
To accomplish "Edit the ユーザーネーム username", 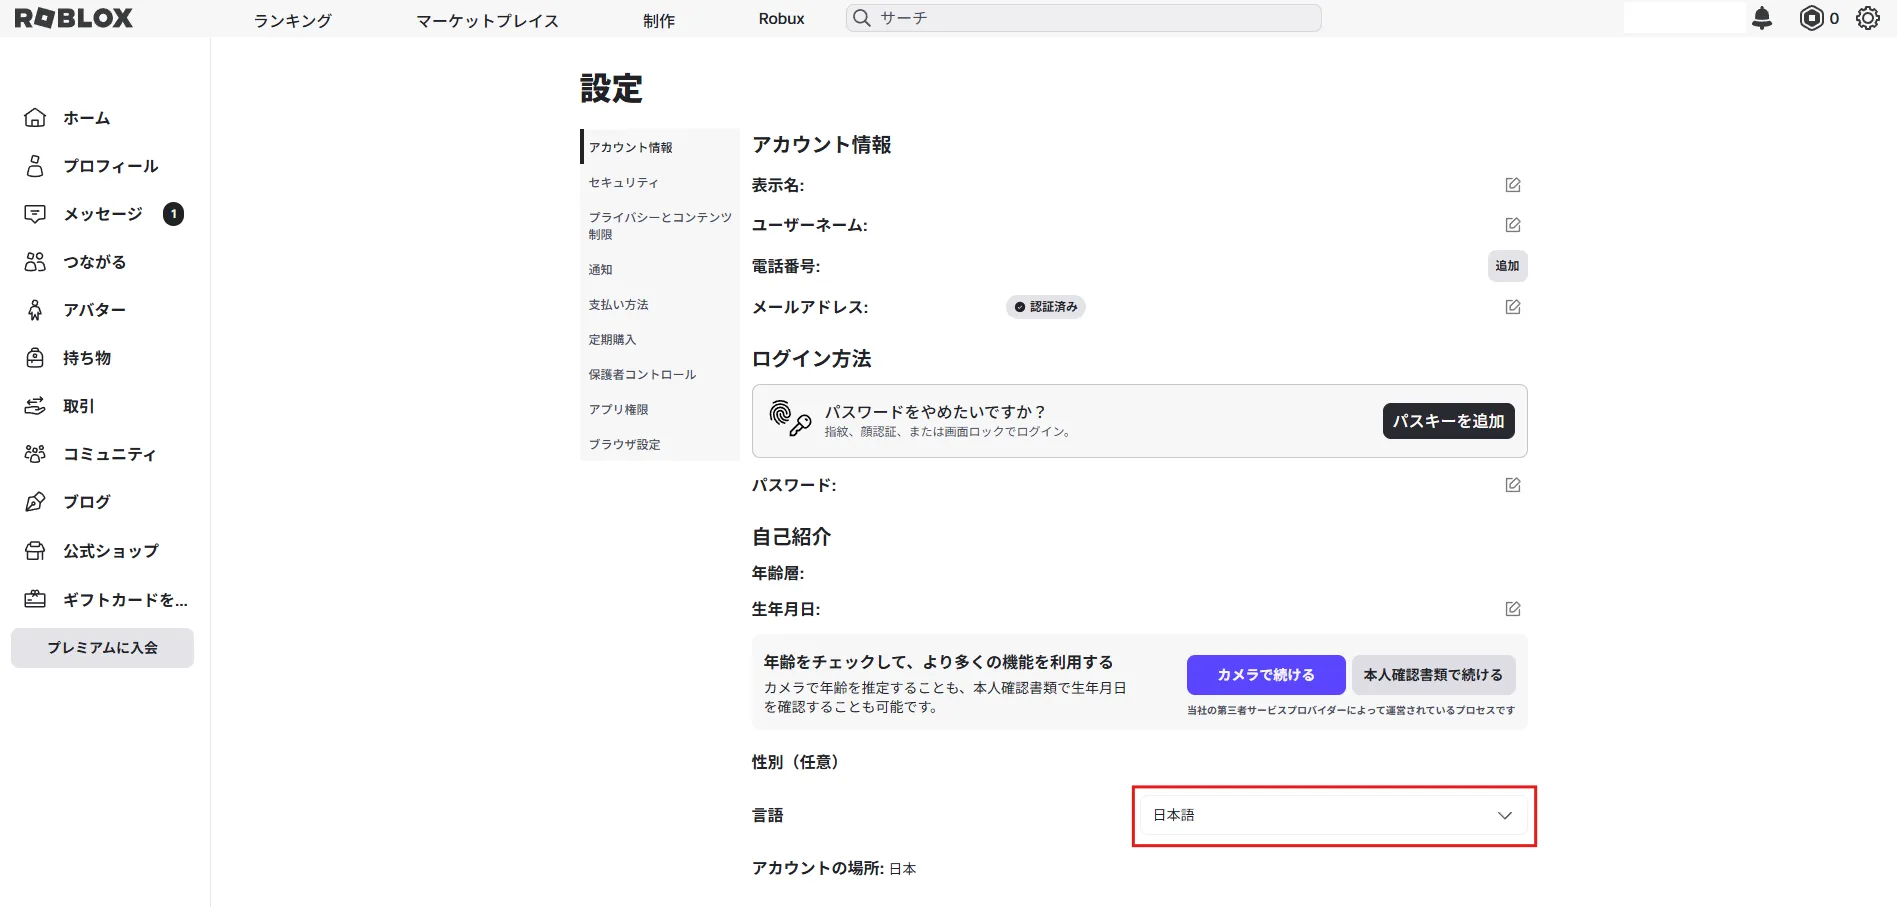I will click(1513, 225).
